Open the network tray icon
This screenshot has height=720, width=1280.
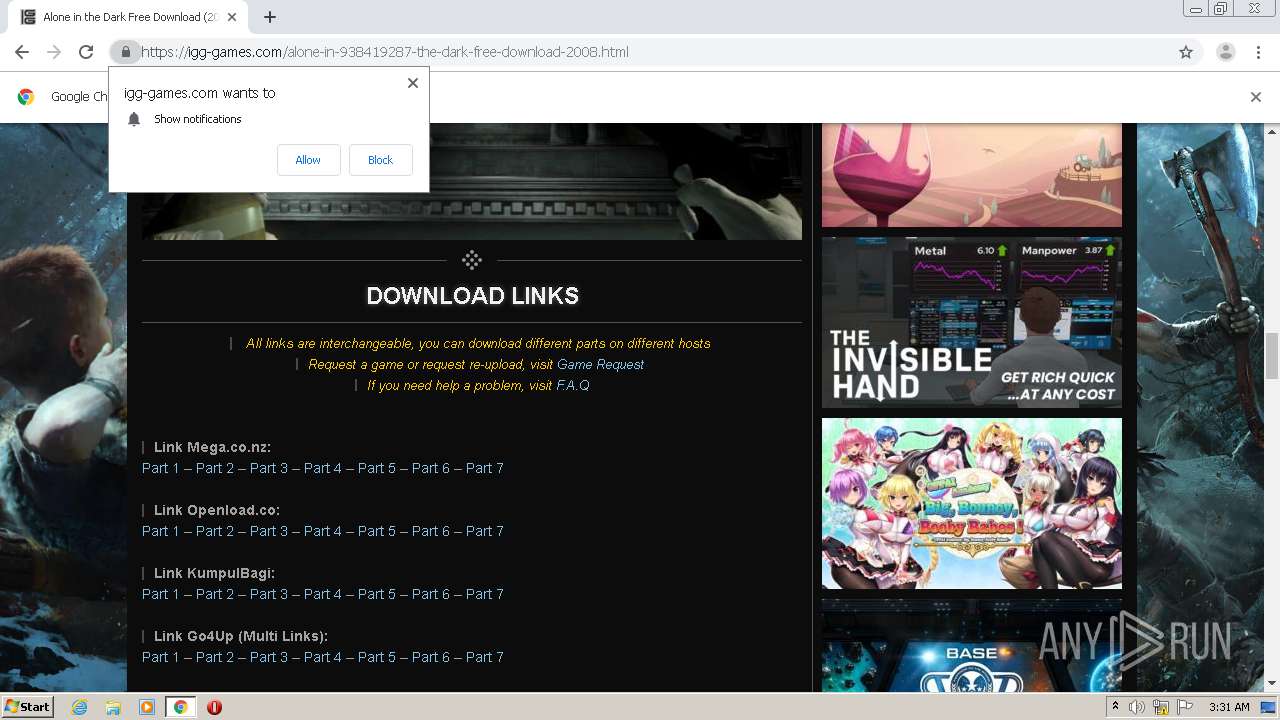click(x=1161, y=707)
